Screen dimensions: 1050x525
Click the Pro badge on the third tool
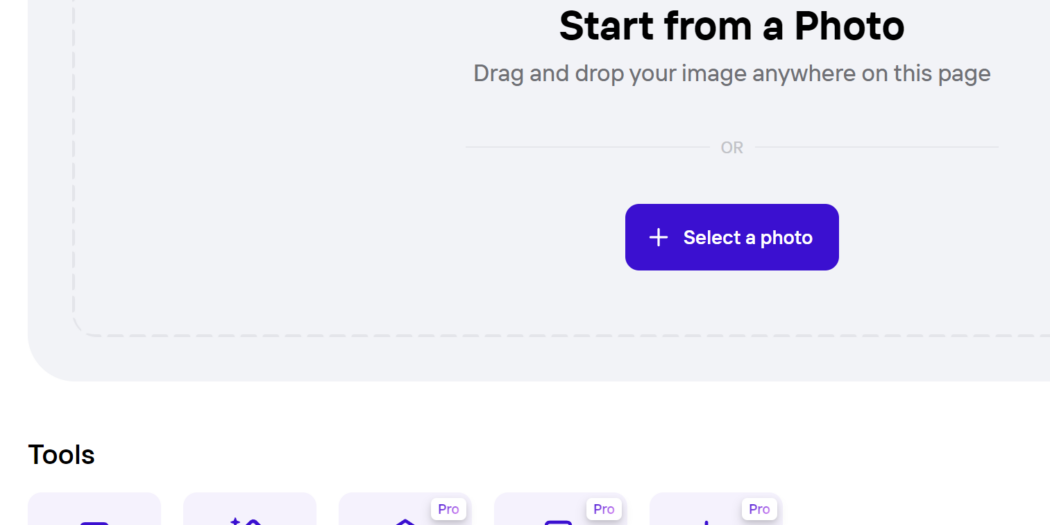(x=449, y=509)
